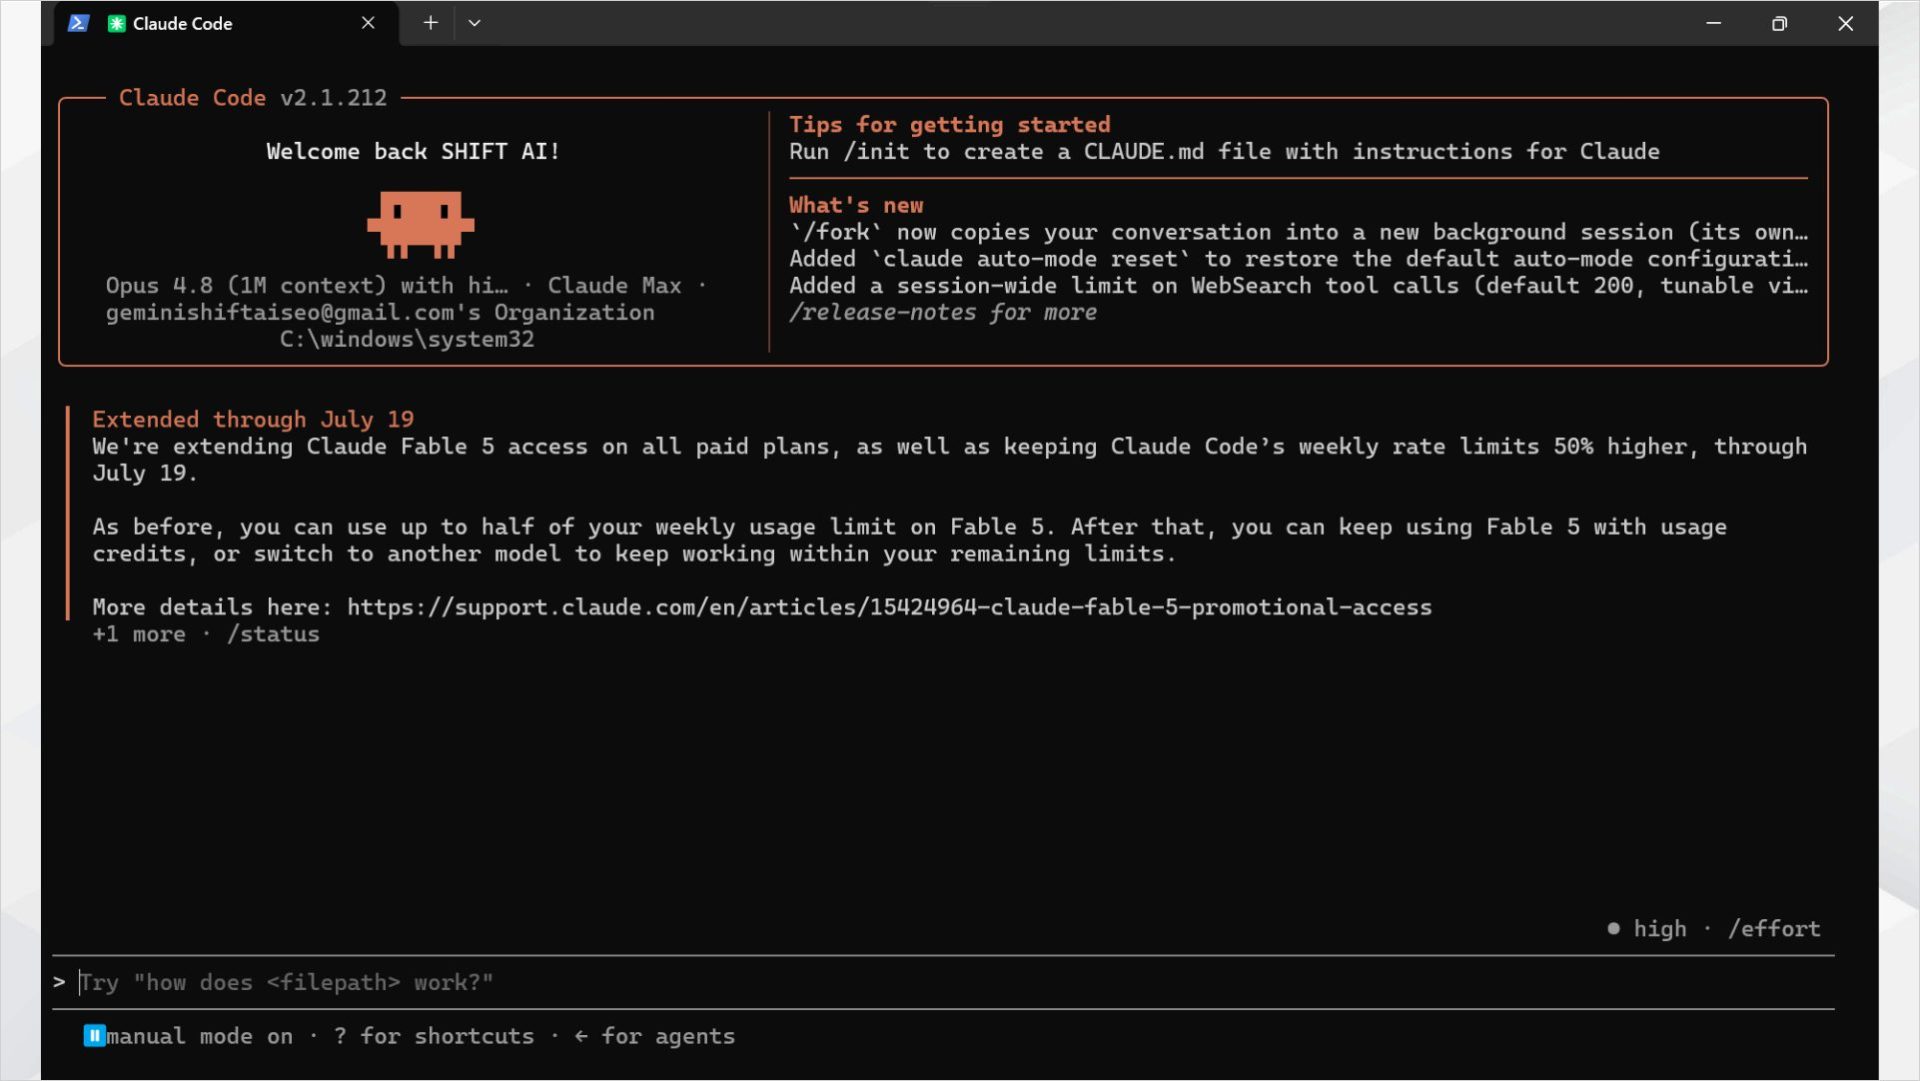Click the PowerShell icon in the tab
This screenshot has height=1081, width=1920.
(x=78, y=23)
